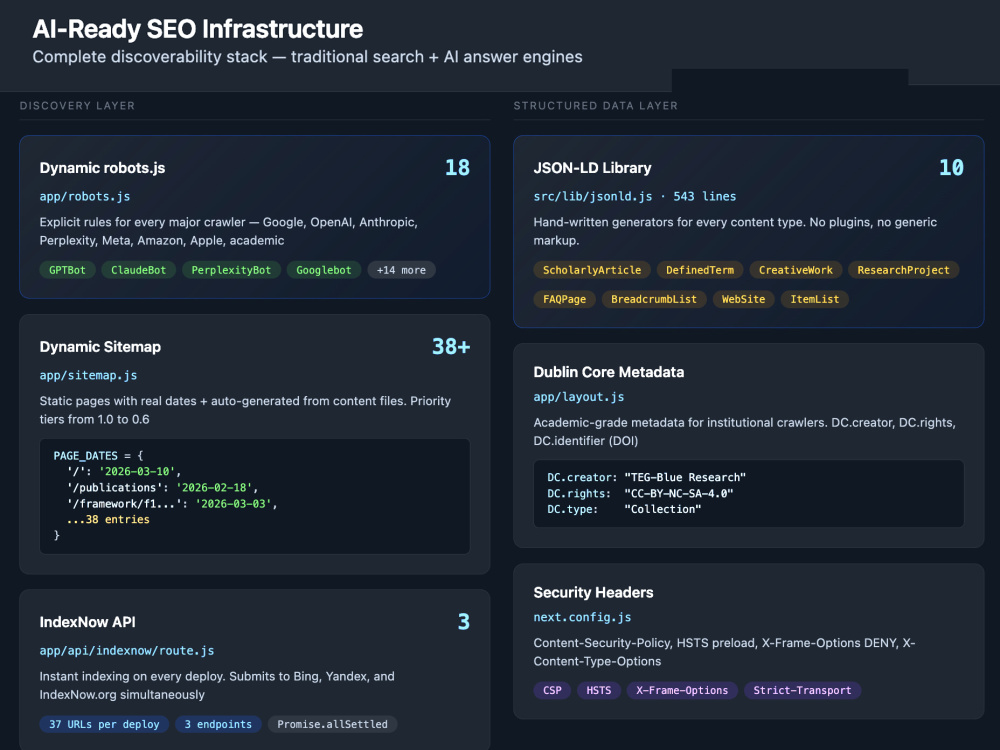Select the ClaudeBot tag
Screen dimensions: 1000x750
pyautogui.click(x=138, y=270)
